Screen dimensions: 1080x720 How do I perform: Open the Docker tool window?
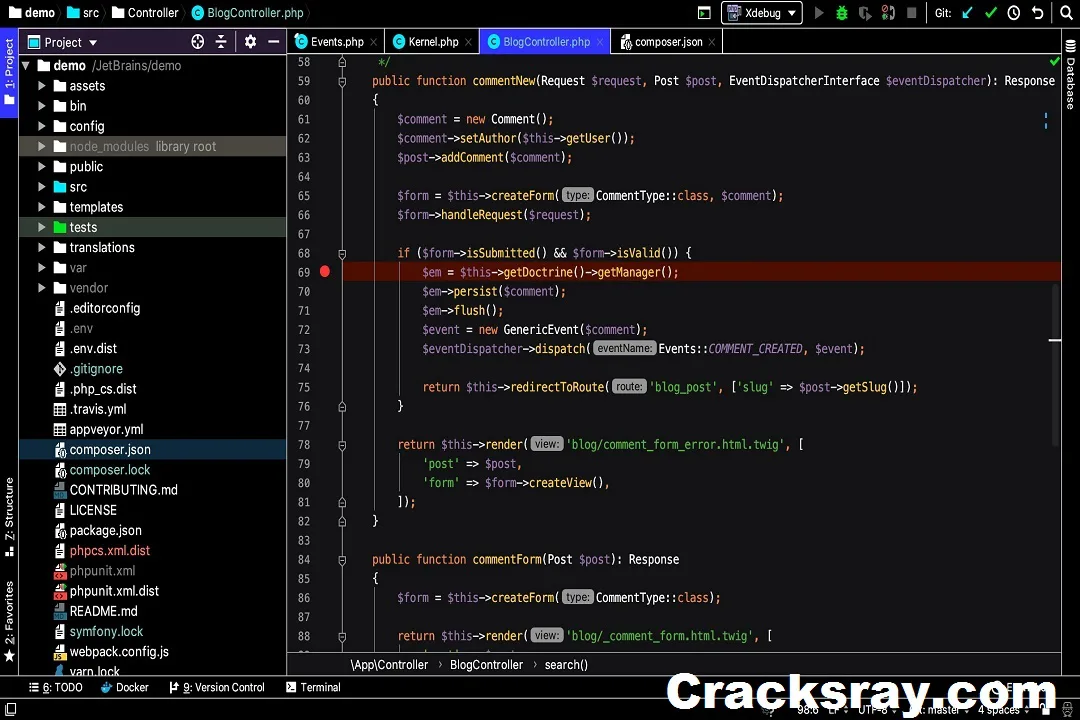[x=125, y=687]
